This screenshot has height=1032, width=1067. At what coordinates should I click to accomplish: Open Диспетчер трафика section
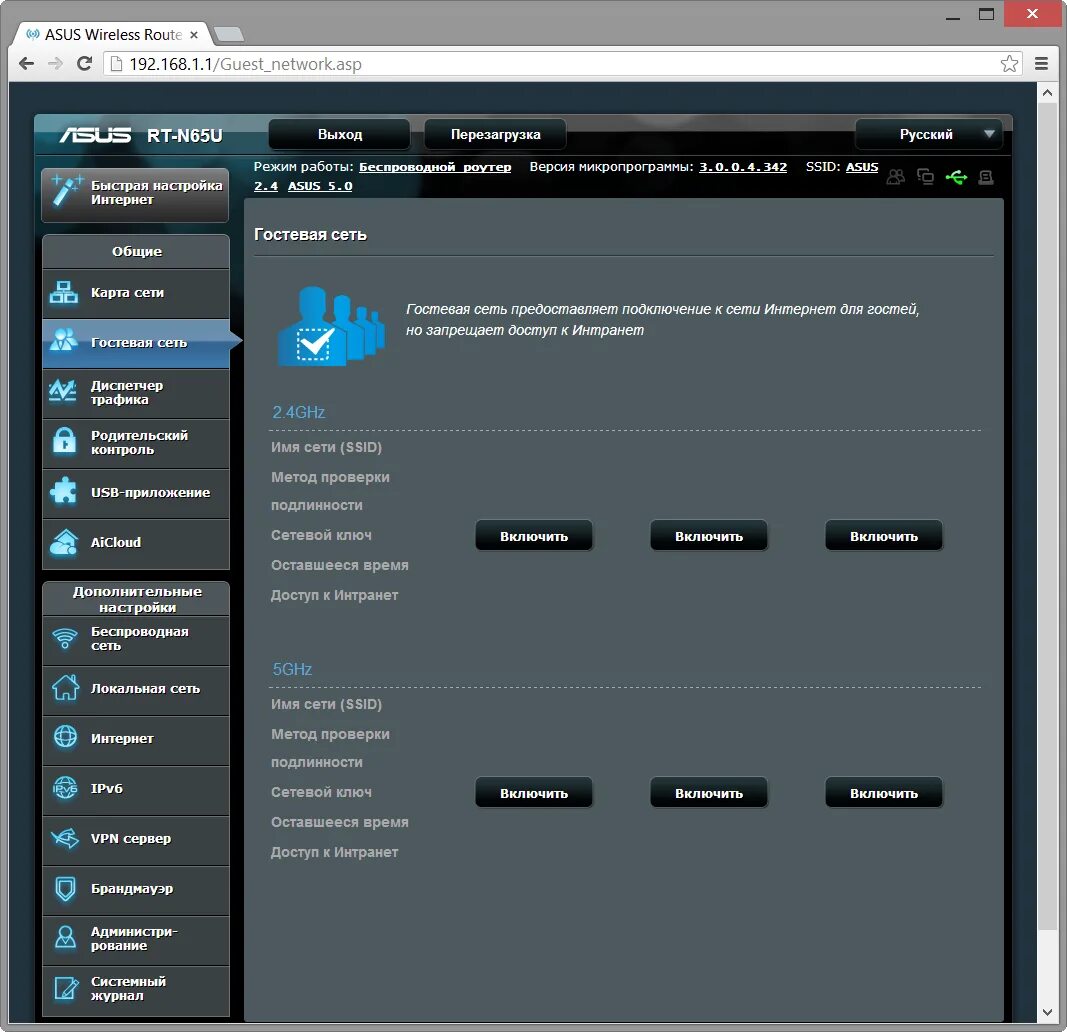135,393
